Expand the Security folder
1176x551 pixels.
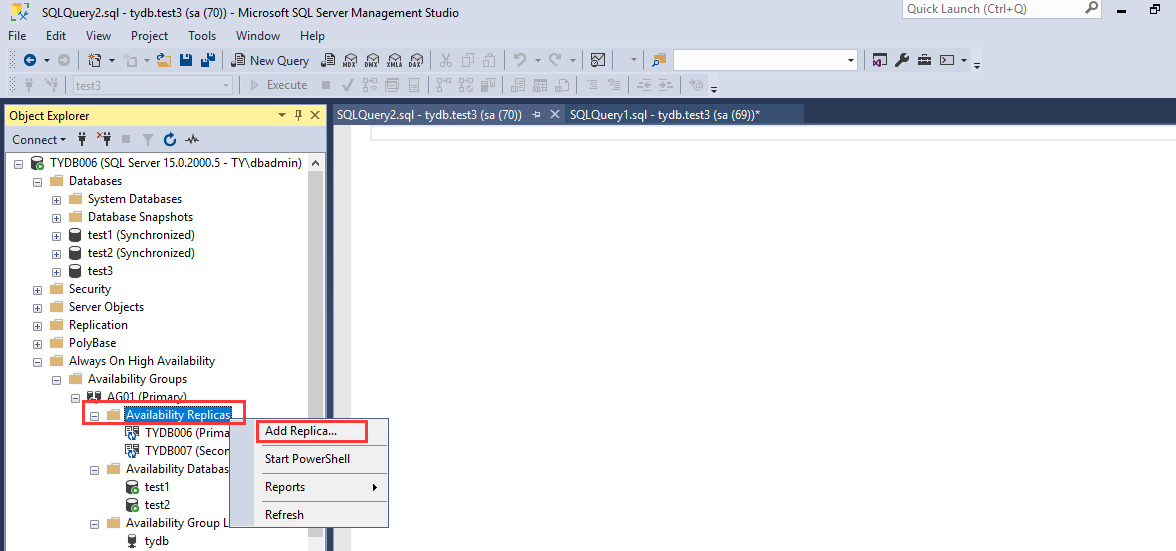pos(38,289)
